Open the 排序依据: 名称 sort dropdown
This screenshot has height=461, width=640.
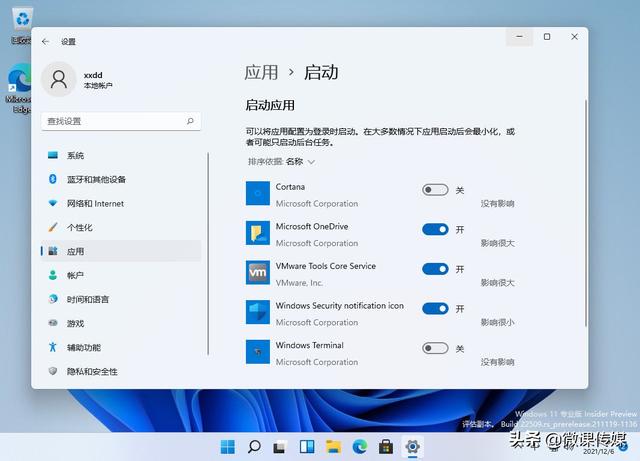[x=281, y=162]
